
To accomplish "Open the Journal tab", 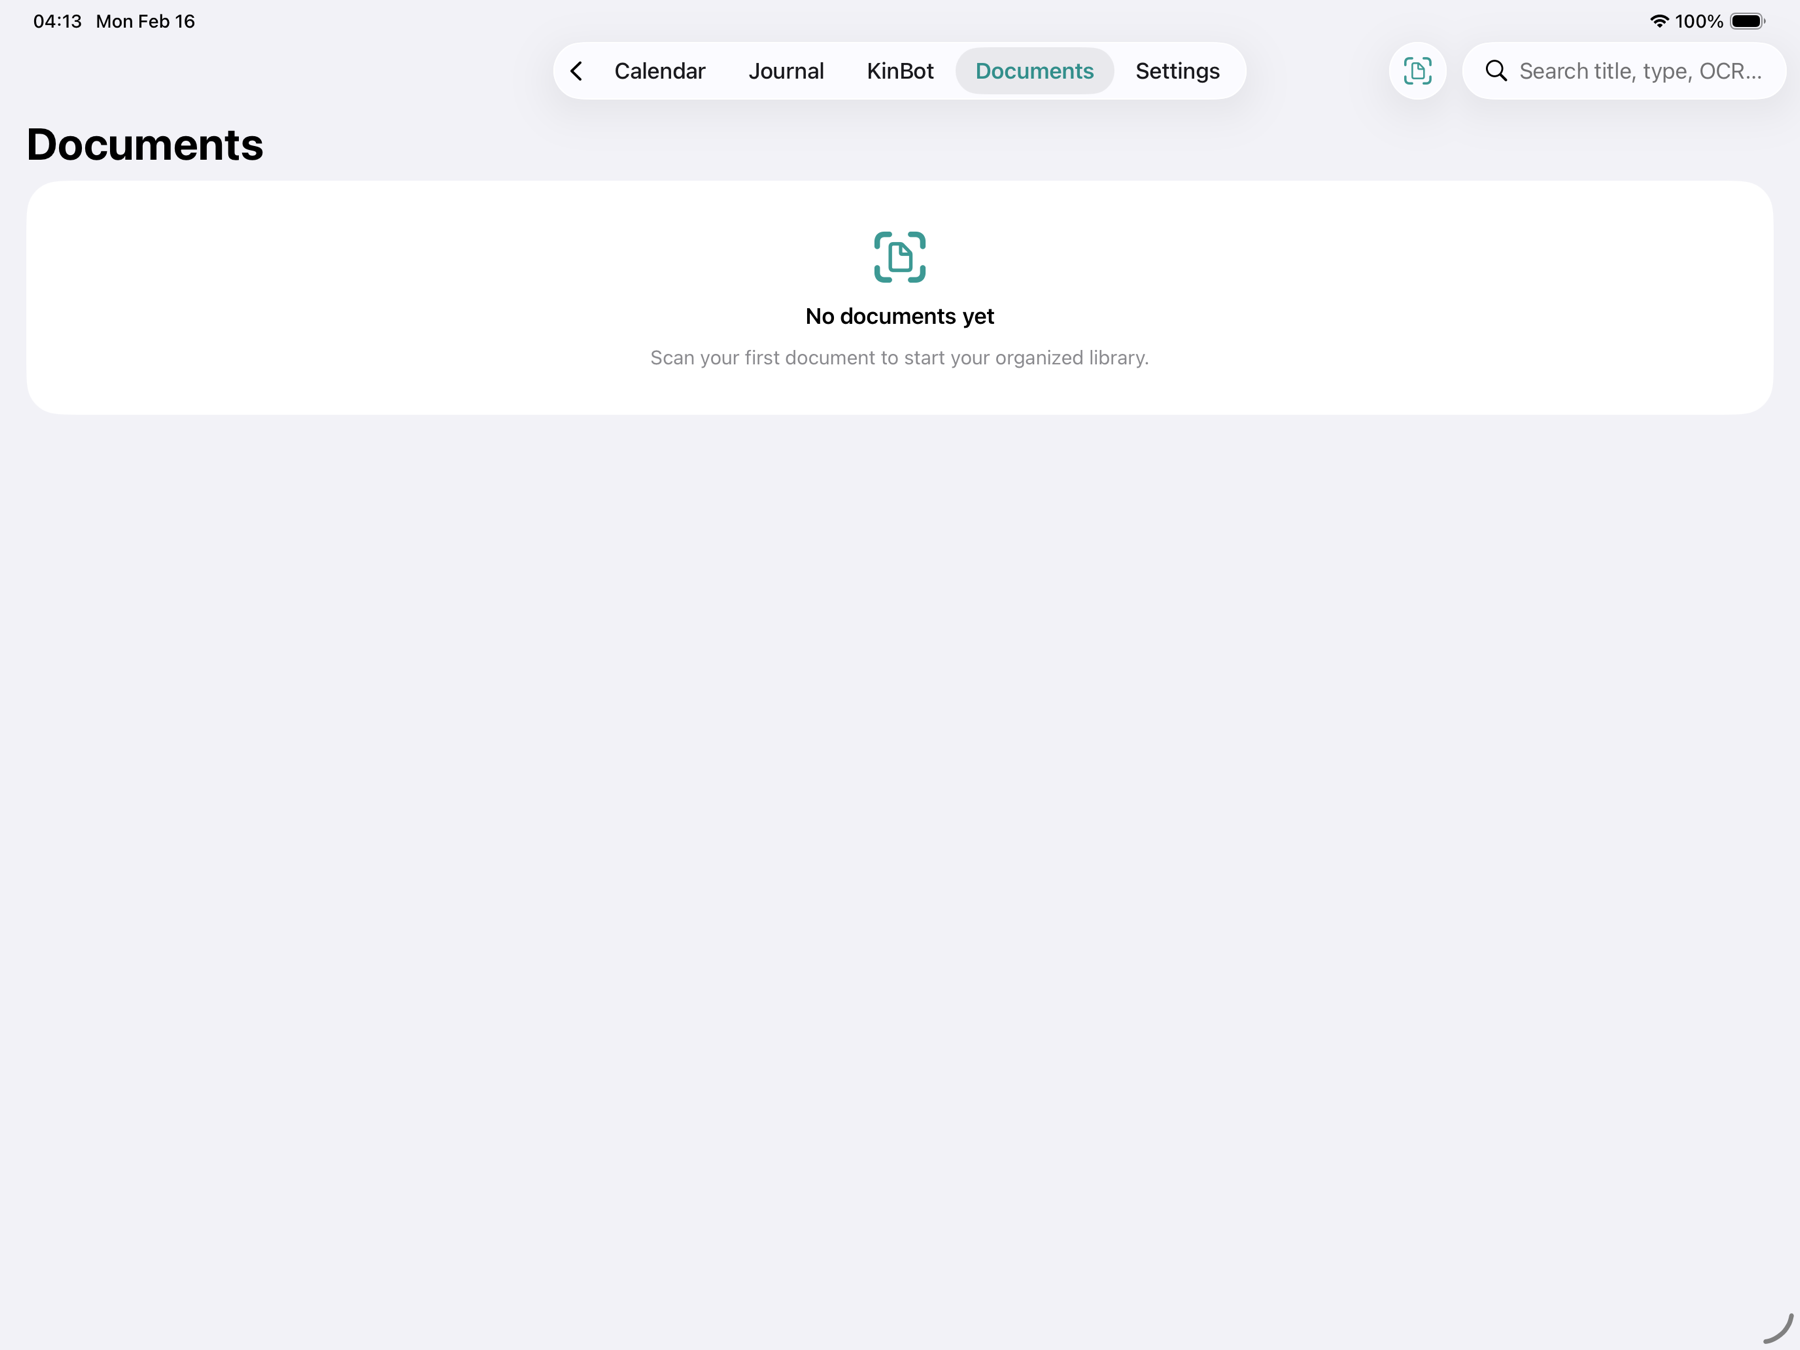I will 786,71.
